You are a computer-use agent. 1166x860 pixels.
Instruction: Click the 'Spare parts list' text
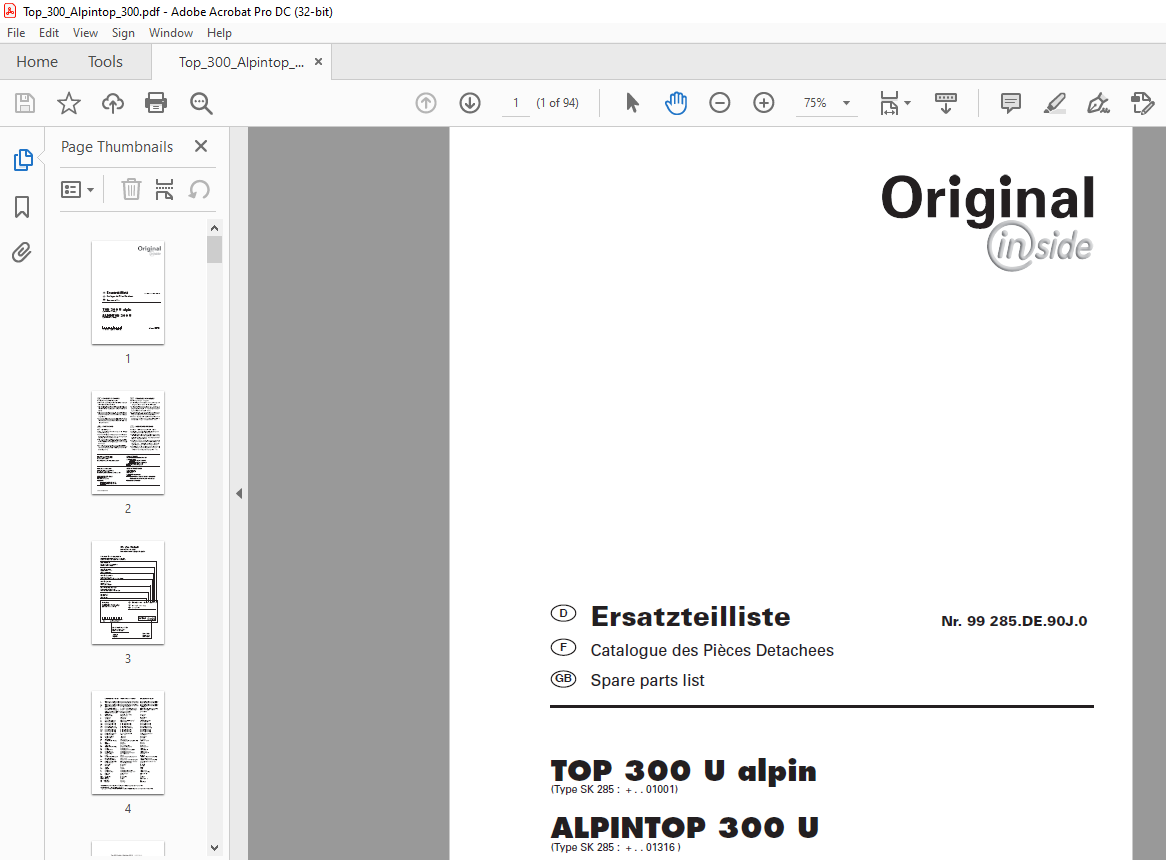(647, 680)
